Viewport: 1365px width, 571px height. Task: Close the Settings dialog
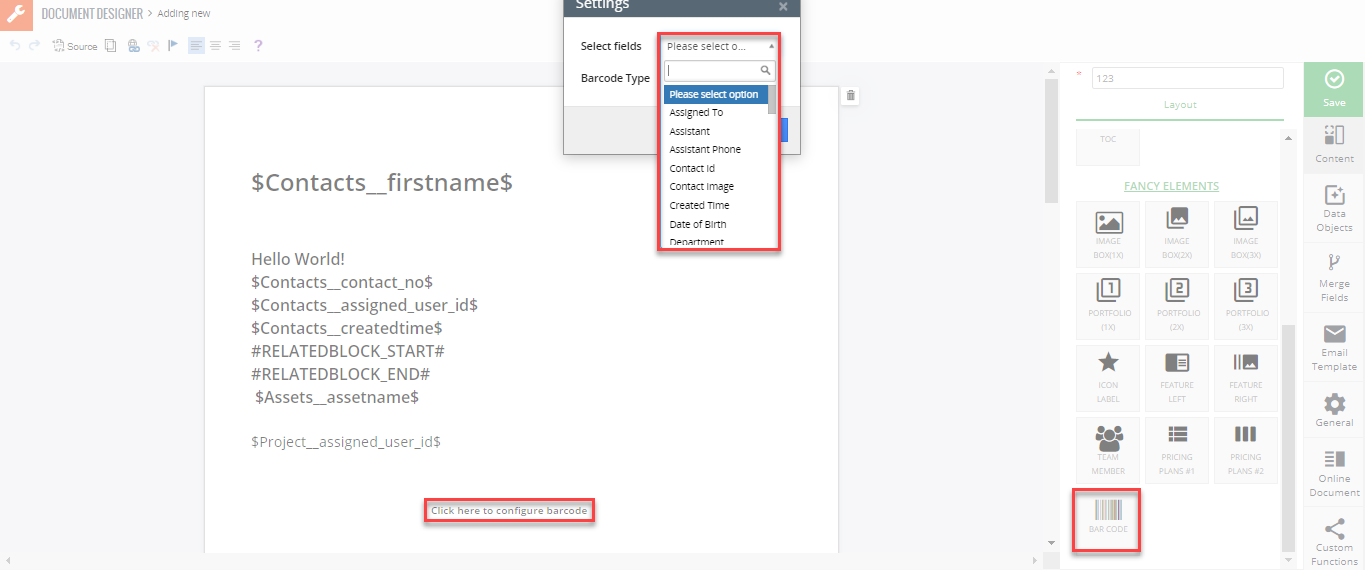783,6
